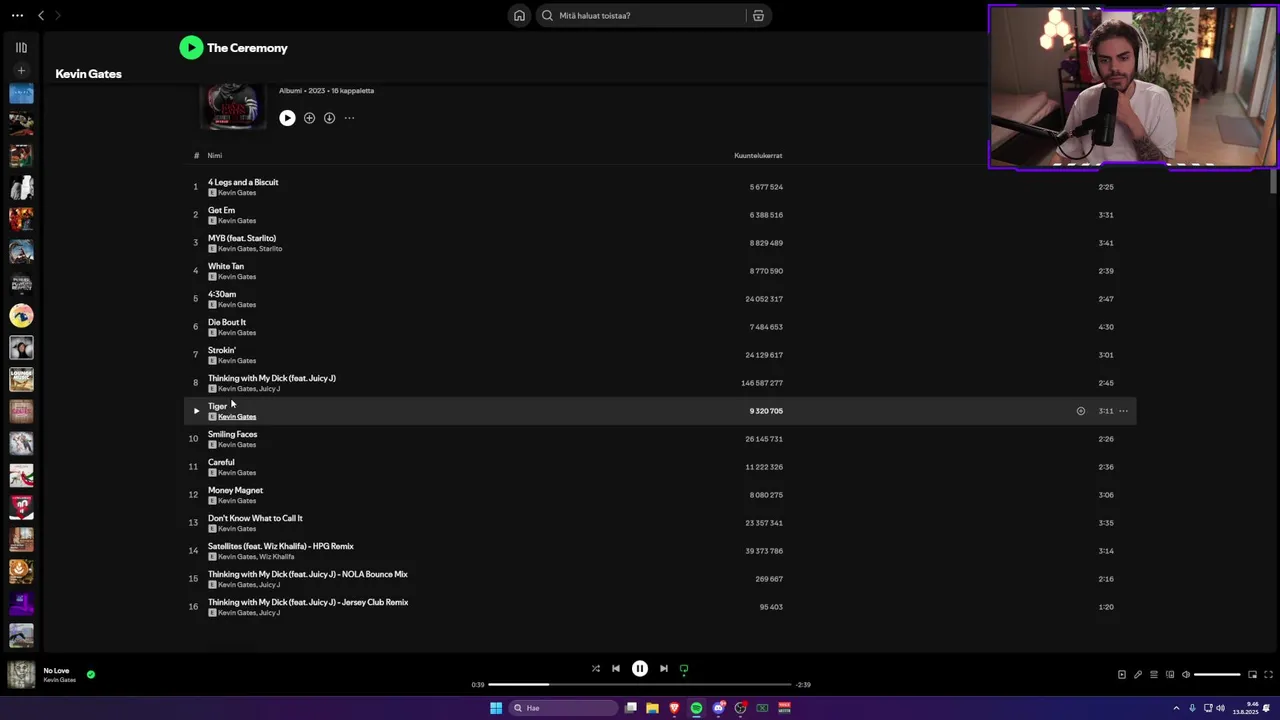Open Spotify Home via house icon
Image resolution: width=1280 pixels, height=720 pixels.
tap(519, 15)
